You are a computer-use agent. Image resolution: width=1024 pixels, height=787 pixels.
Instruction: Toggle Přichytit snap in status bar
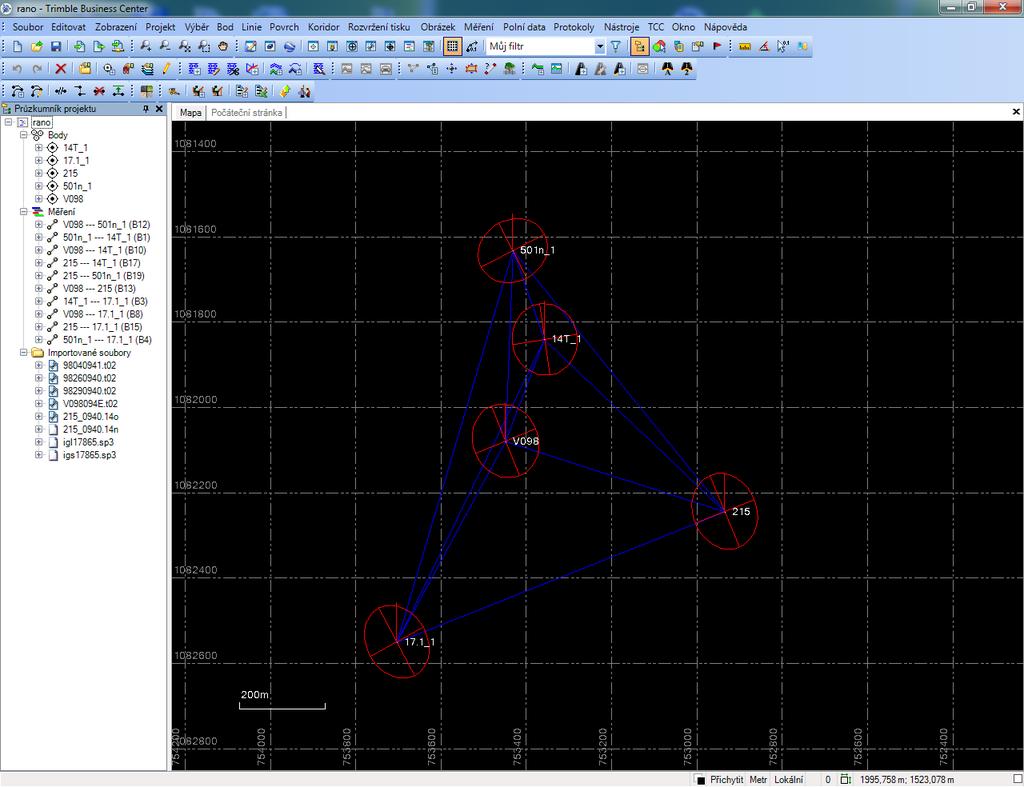point(726,780)
